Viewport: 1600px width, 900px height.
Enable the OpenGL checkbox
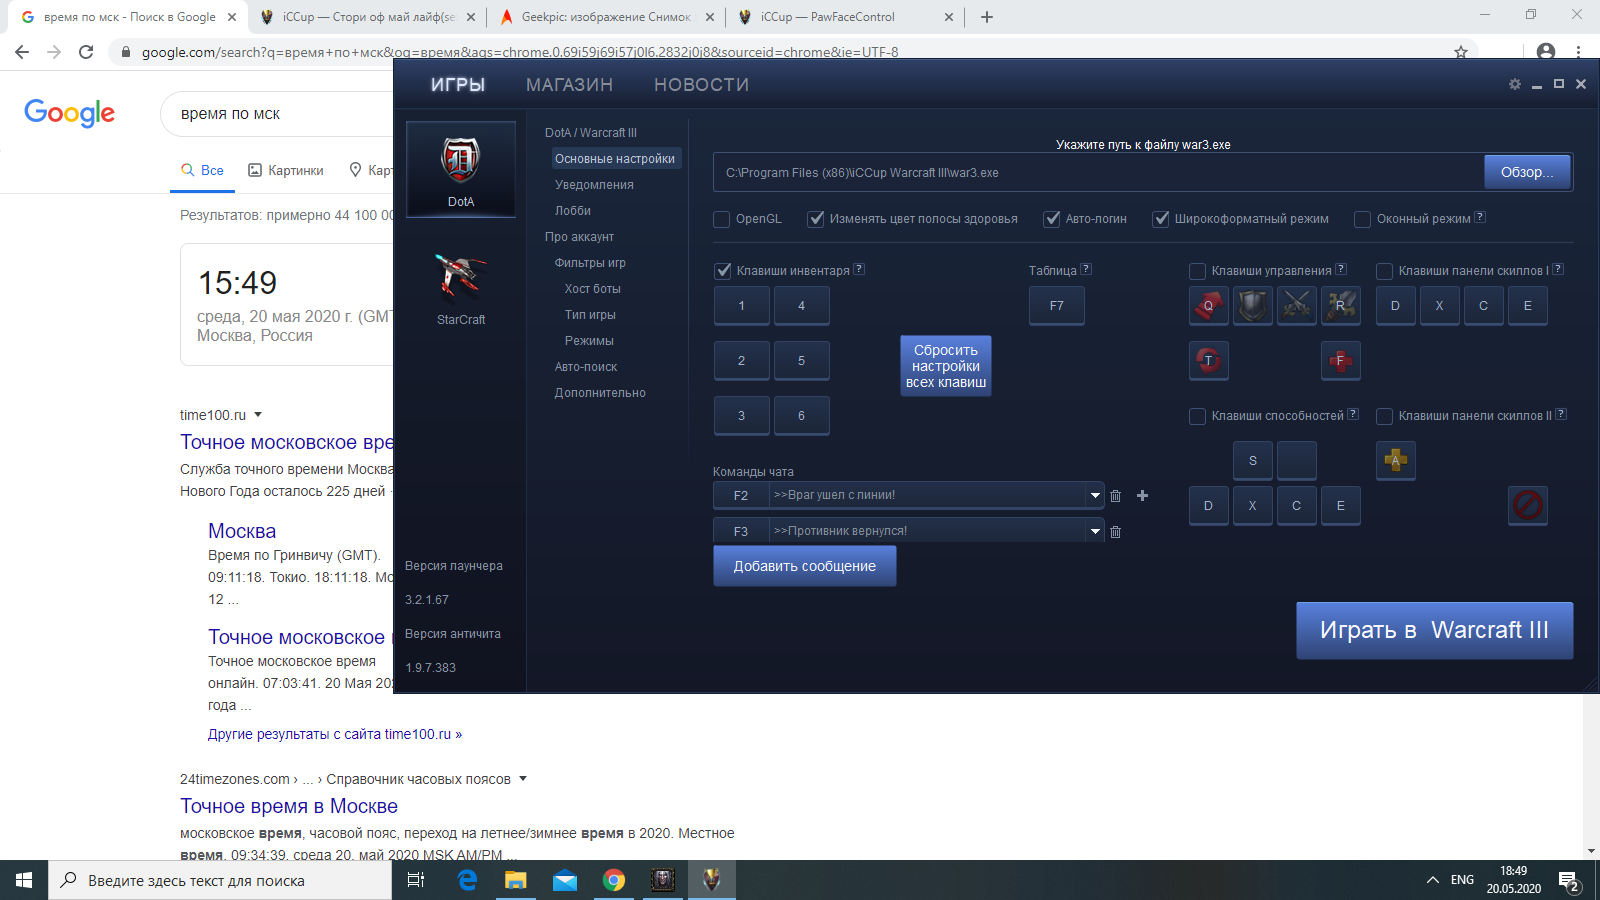[x=721, y=219]
